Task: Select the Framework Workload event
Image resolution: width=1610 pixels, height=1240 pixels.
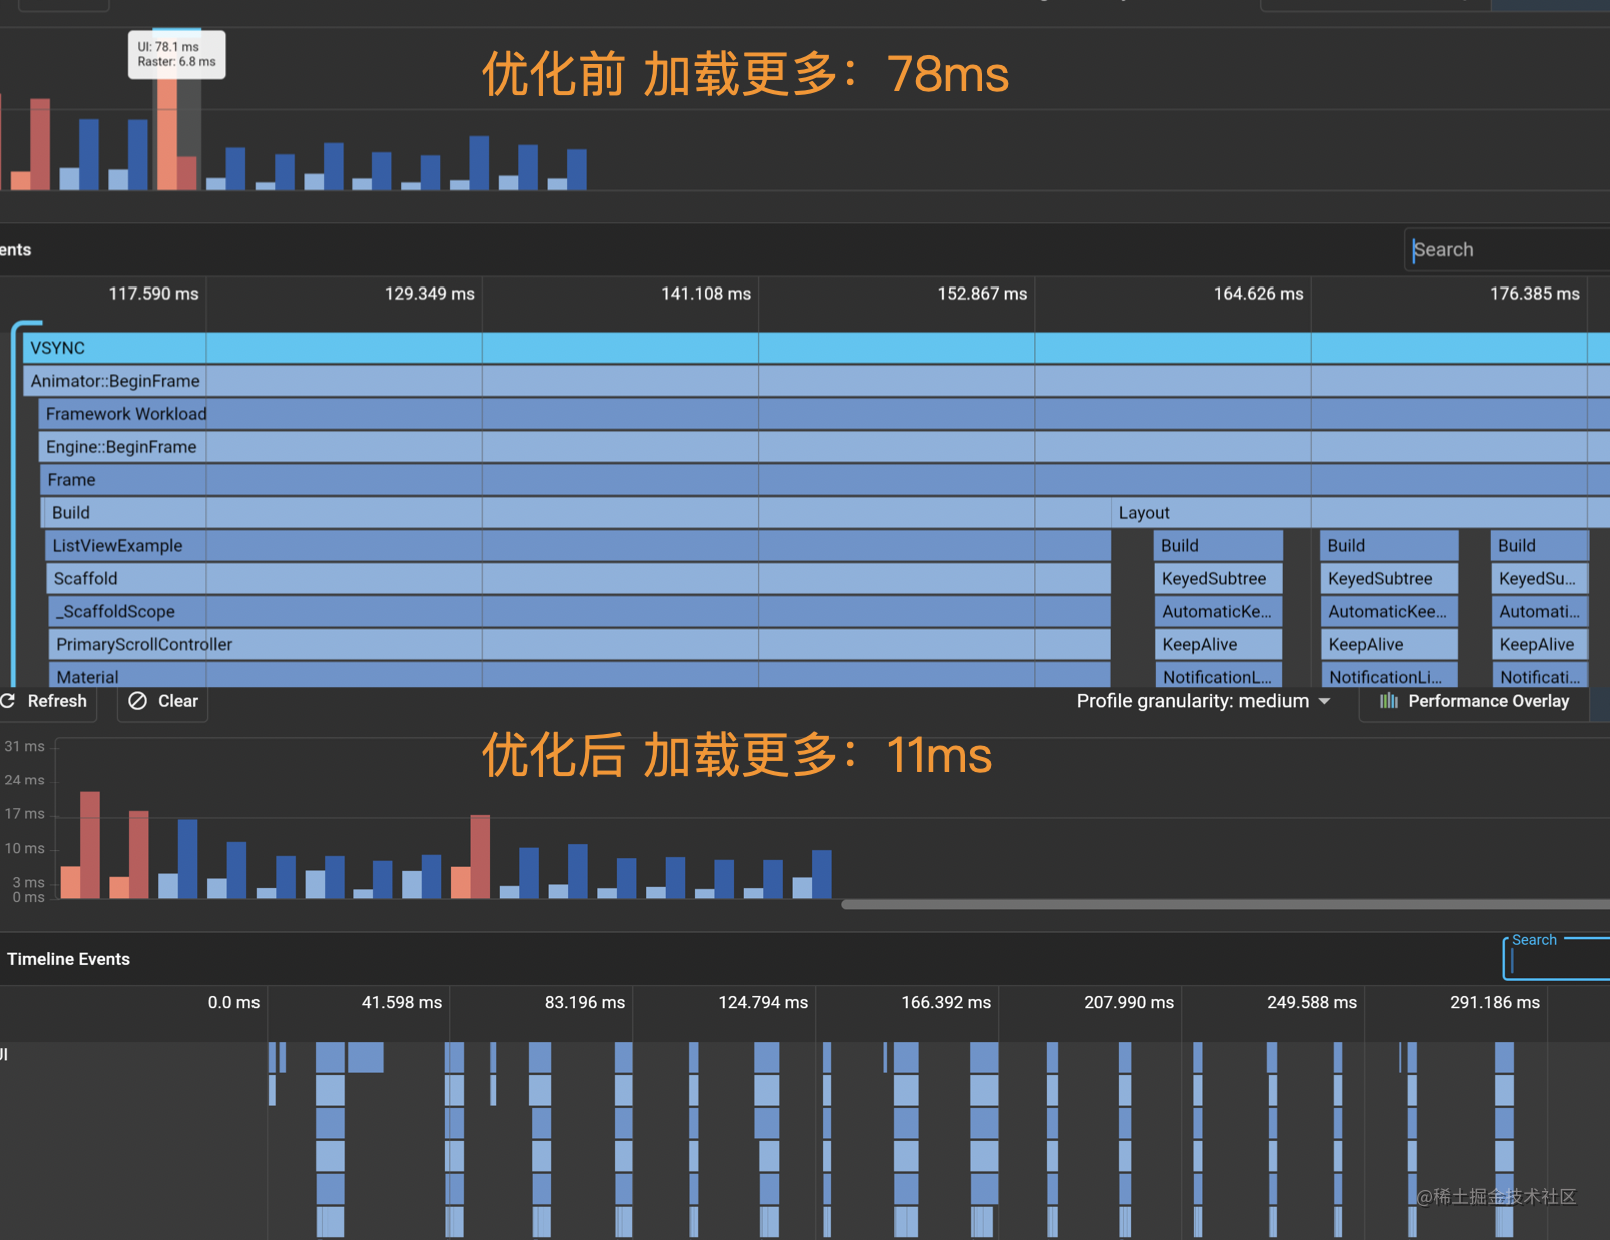Action: point(824,414)
